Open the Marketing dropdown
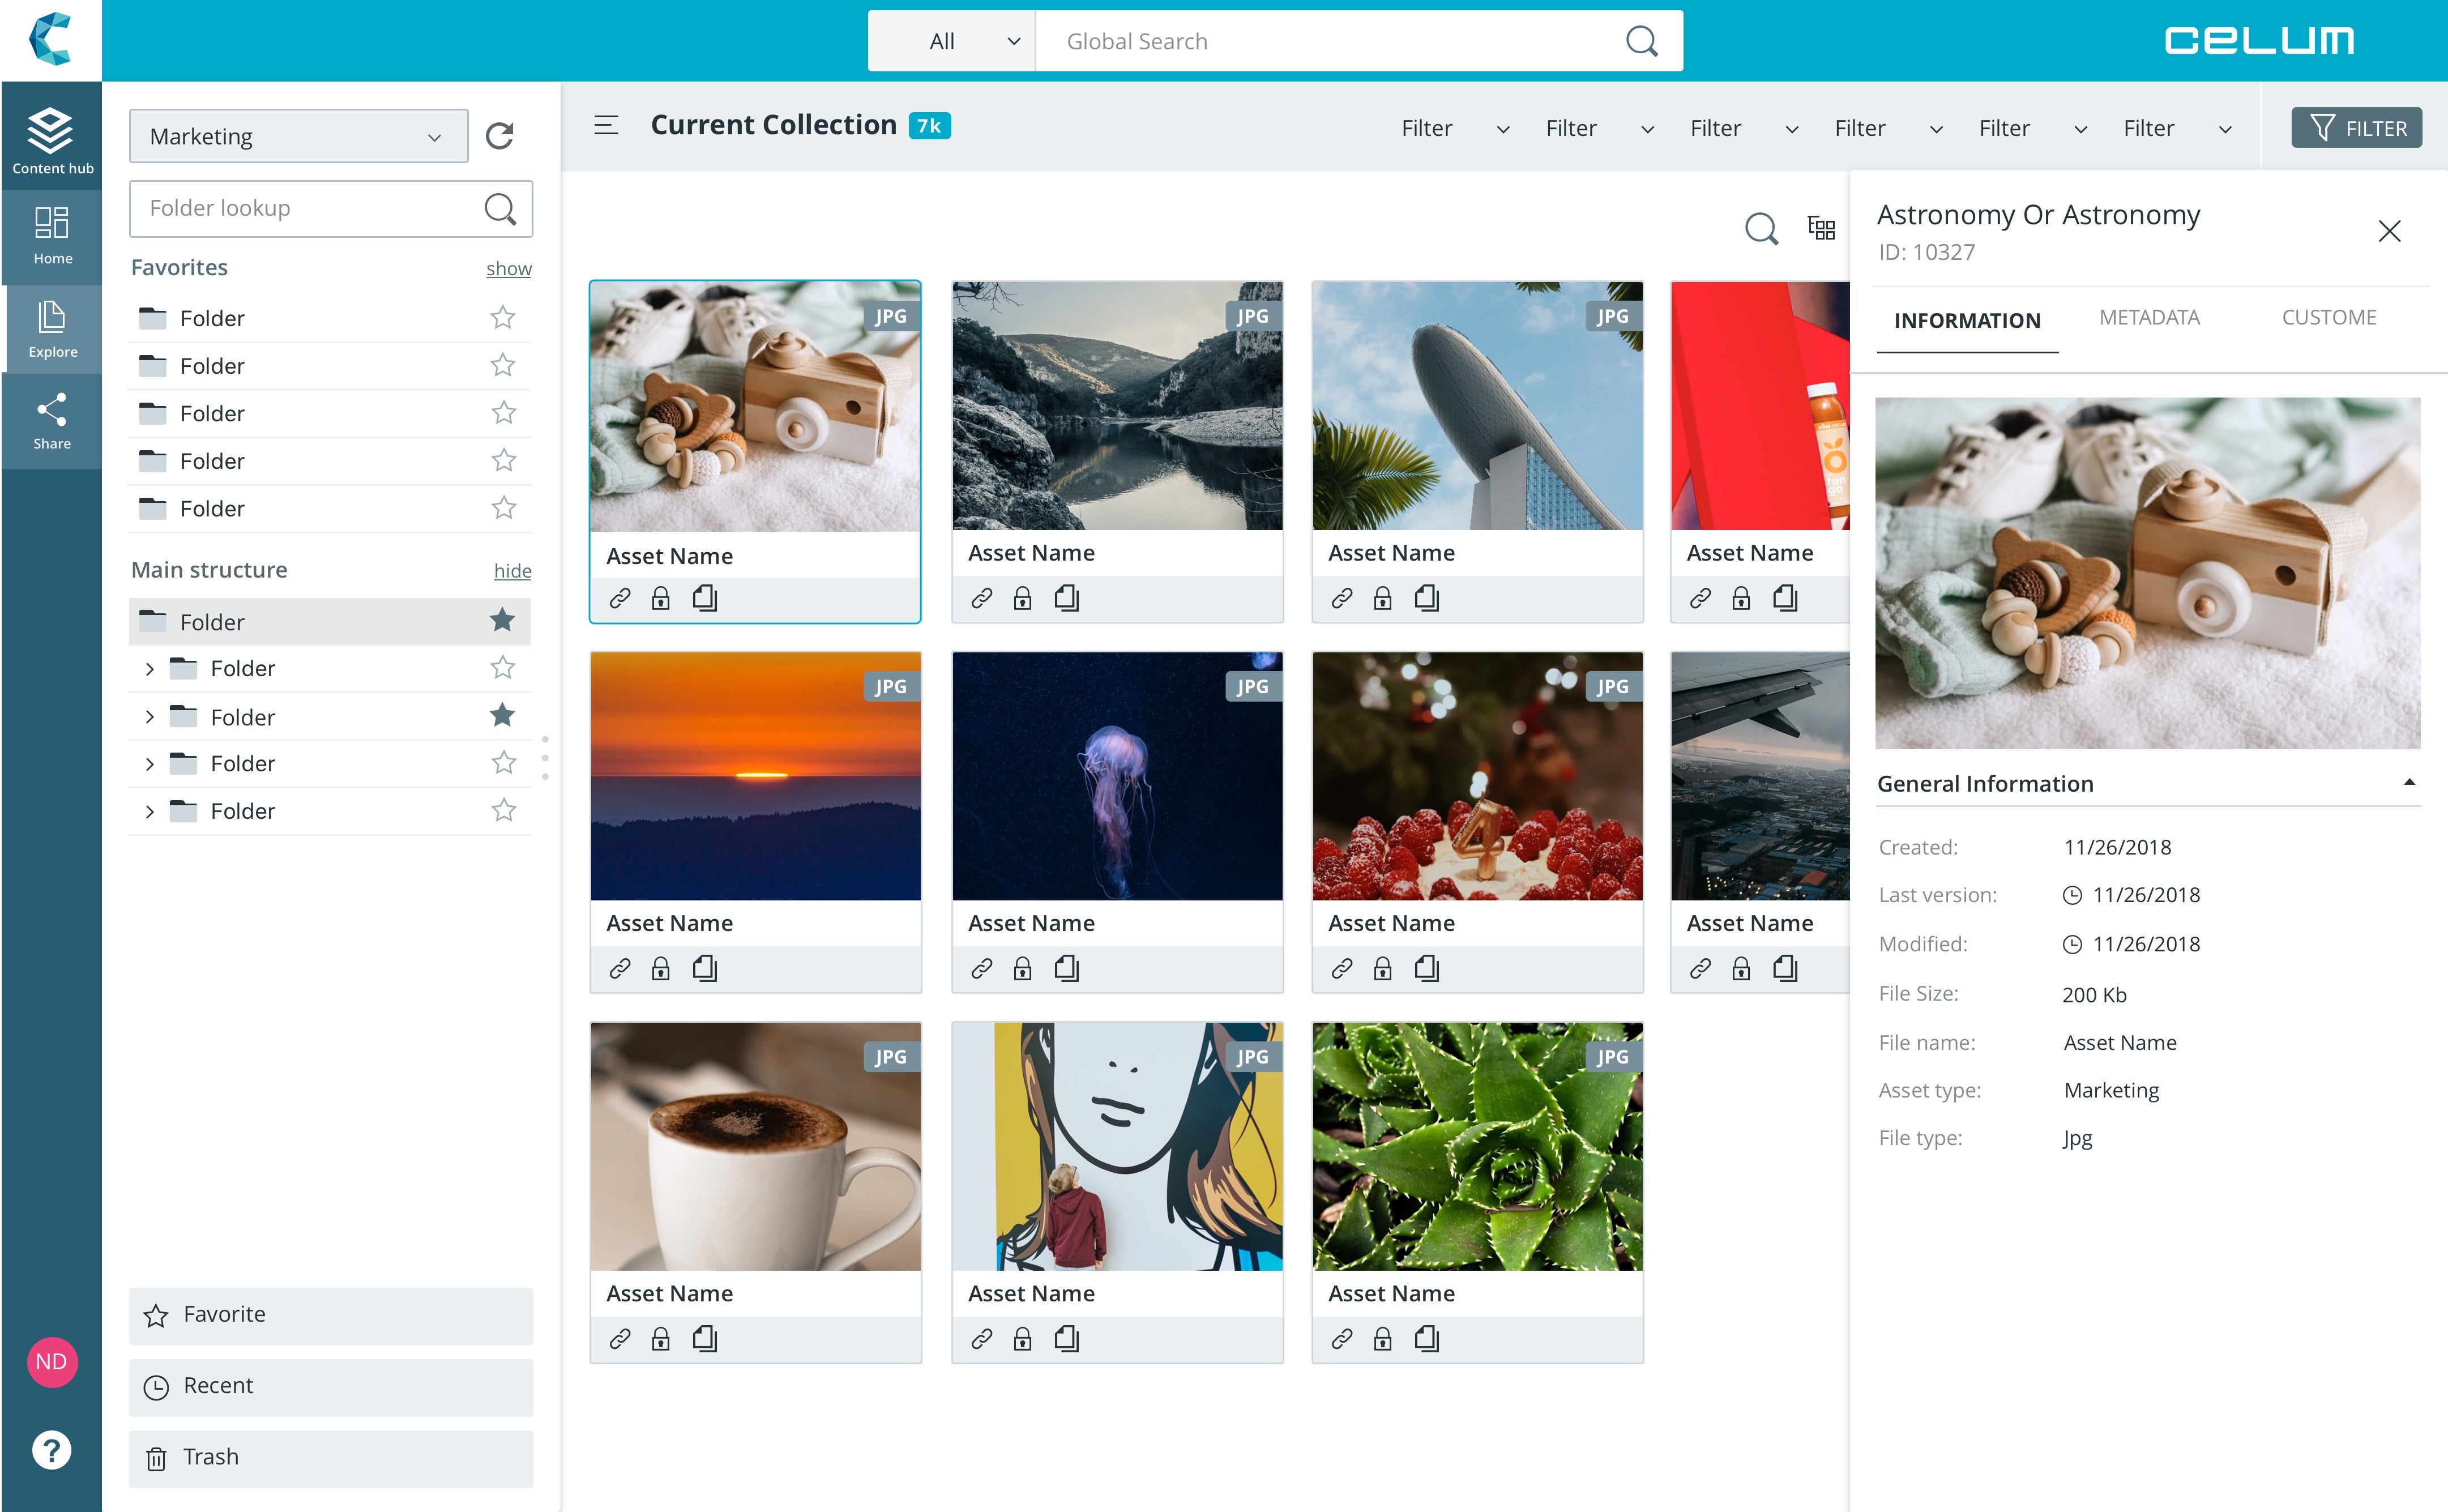 coord(298,136)
